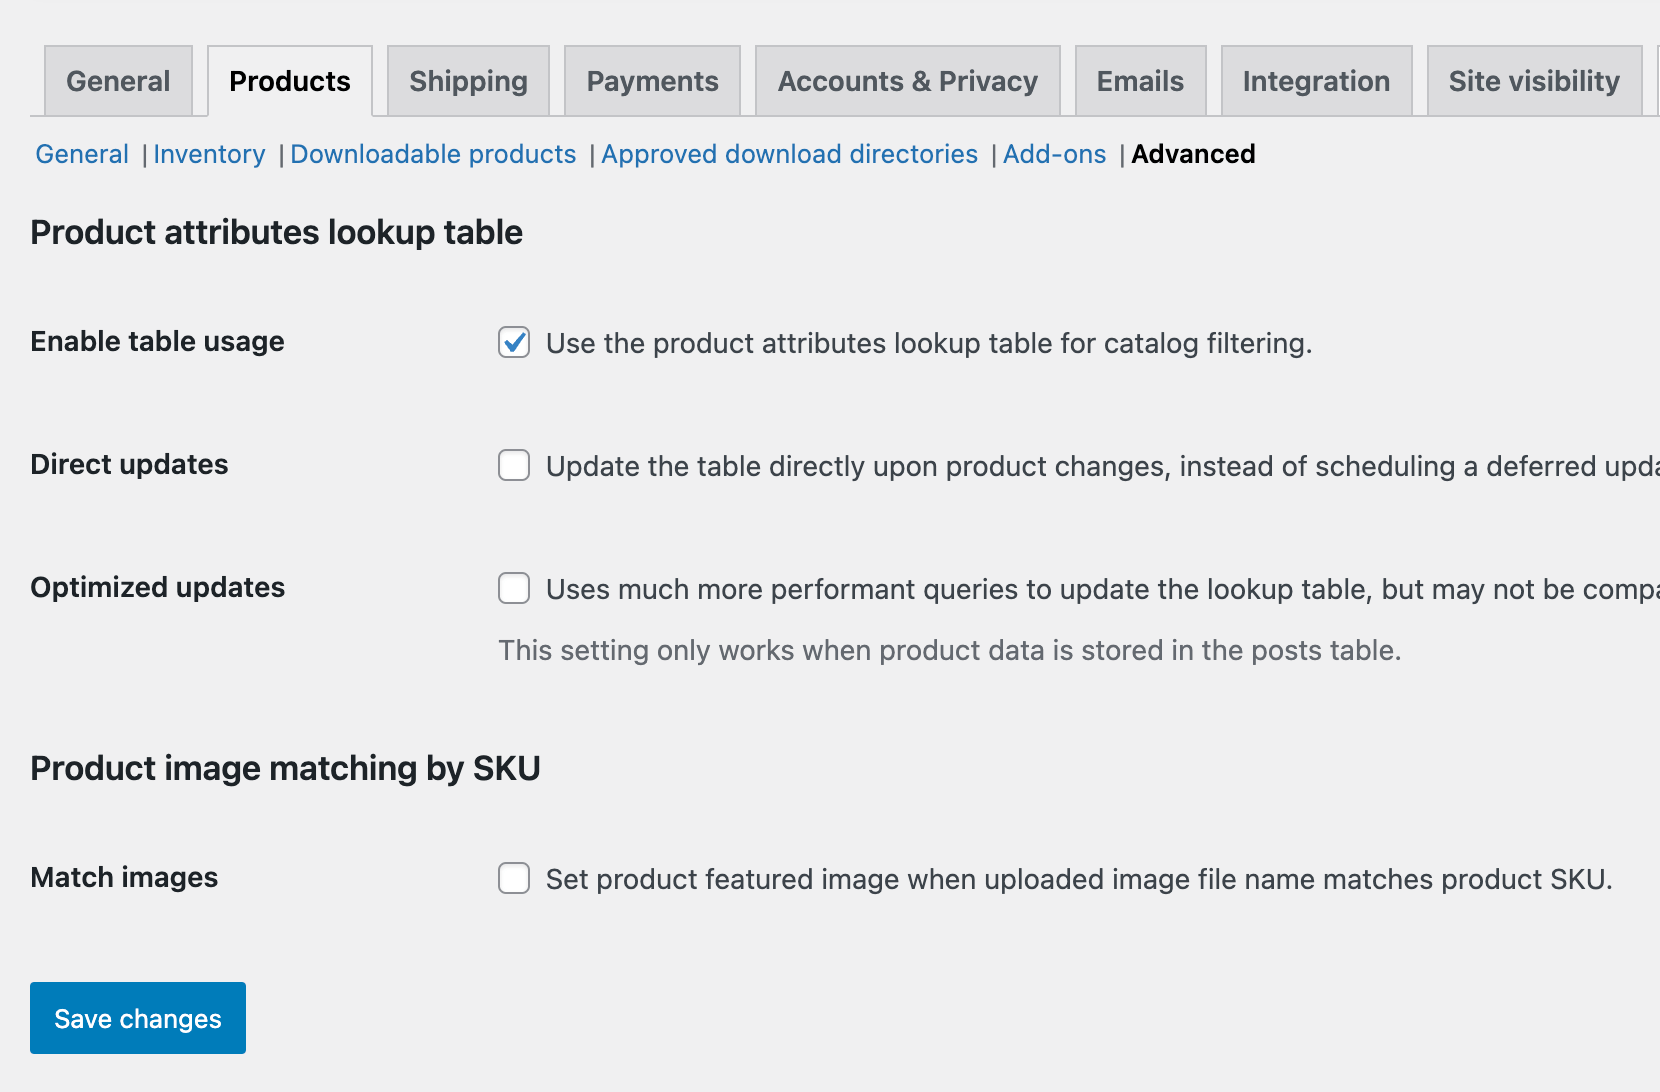This screenshot has width=1660, height=1092.
Task: Select the Site visibility tab
Action: pyautogui.click(x=1533, y=81)
